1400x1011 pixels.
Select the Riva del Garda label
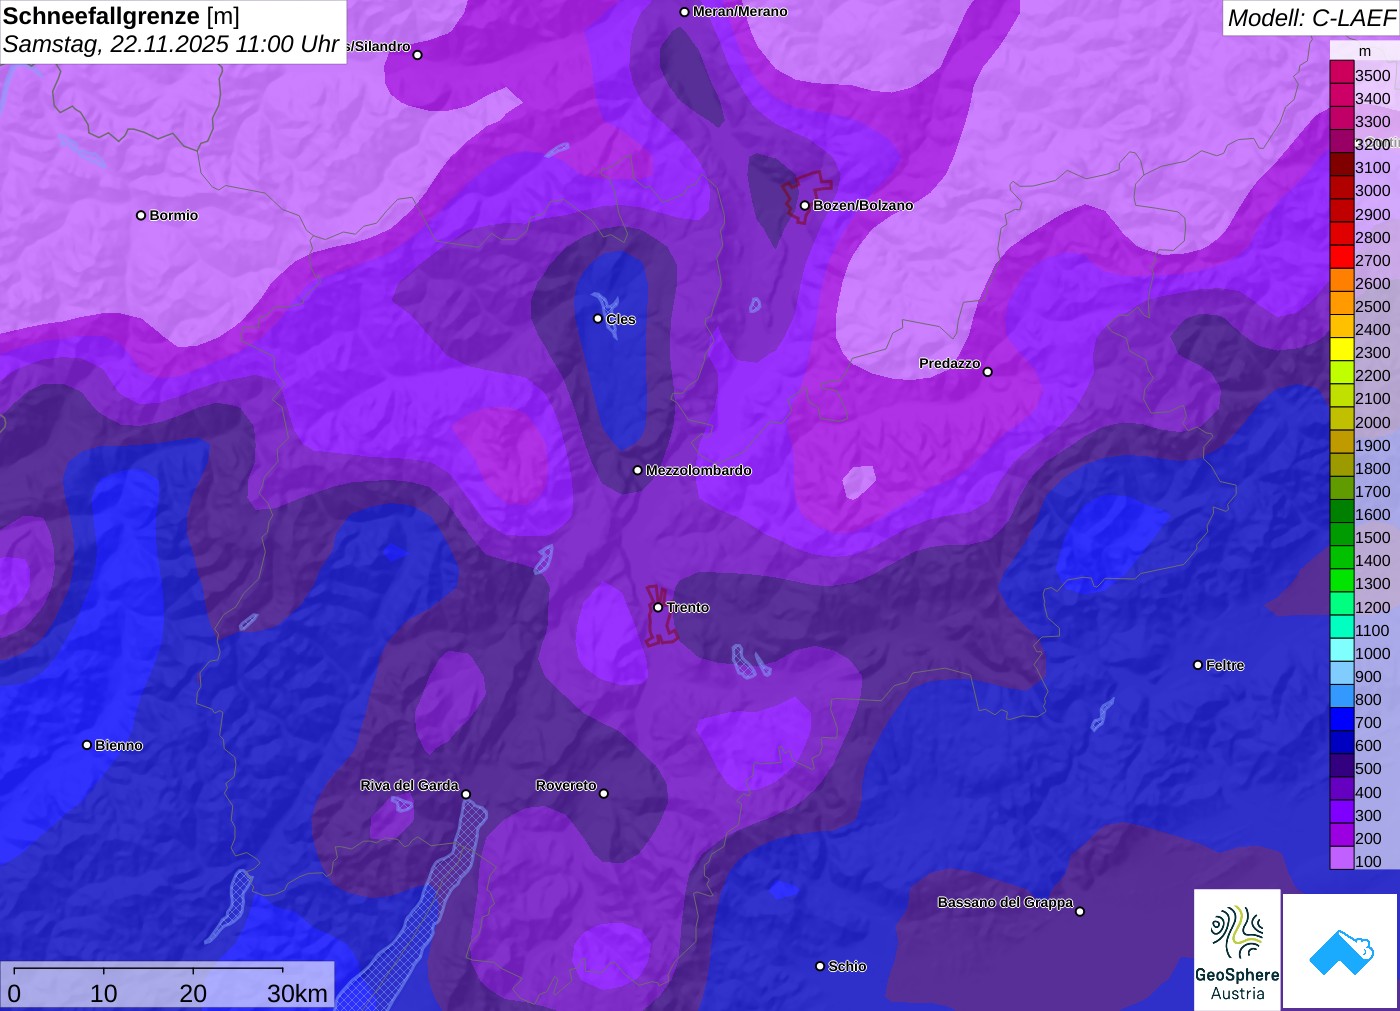coord(410,785)
